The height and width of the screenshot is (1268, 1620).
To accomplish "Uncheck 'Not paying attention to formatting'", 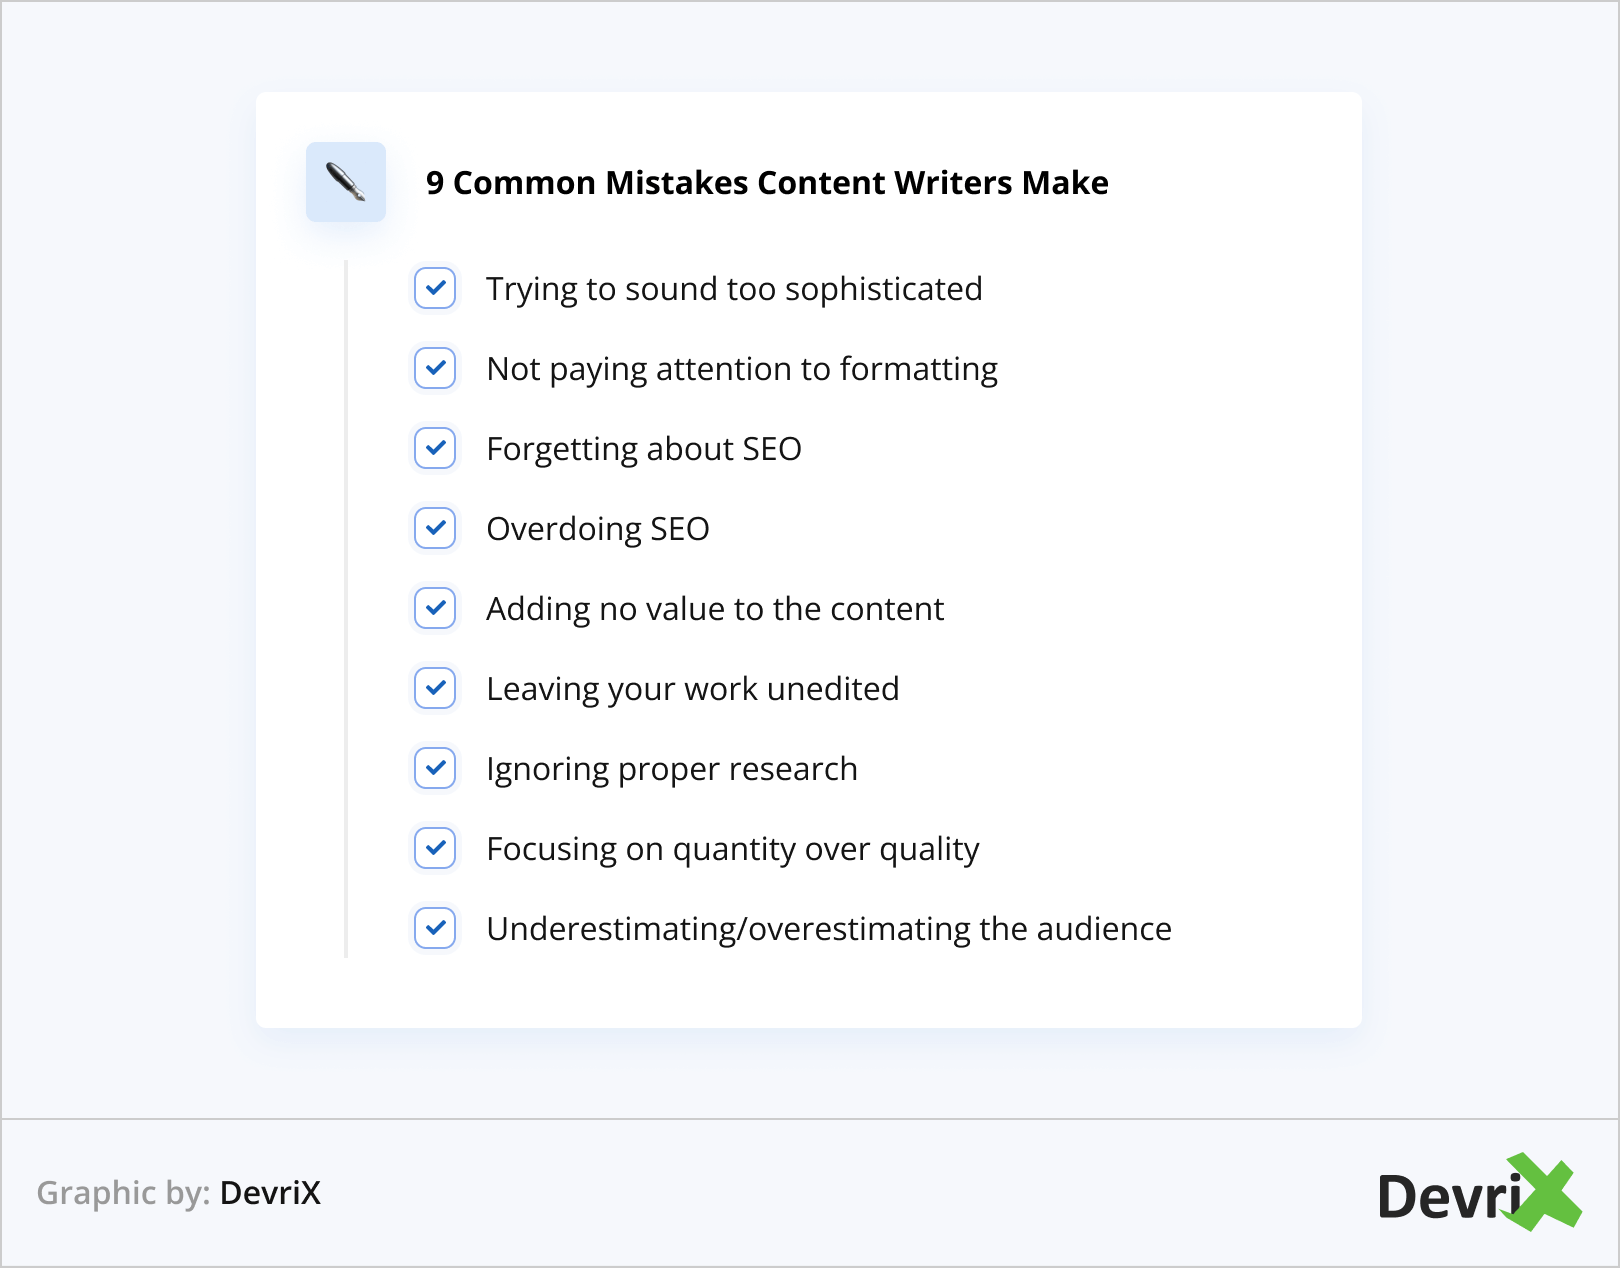I will point(435,368).
